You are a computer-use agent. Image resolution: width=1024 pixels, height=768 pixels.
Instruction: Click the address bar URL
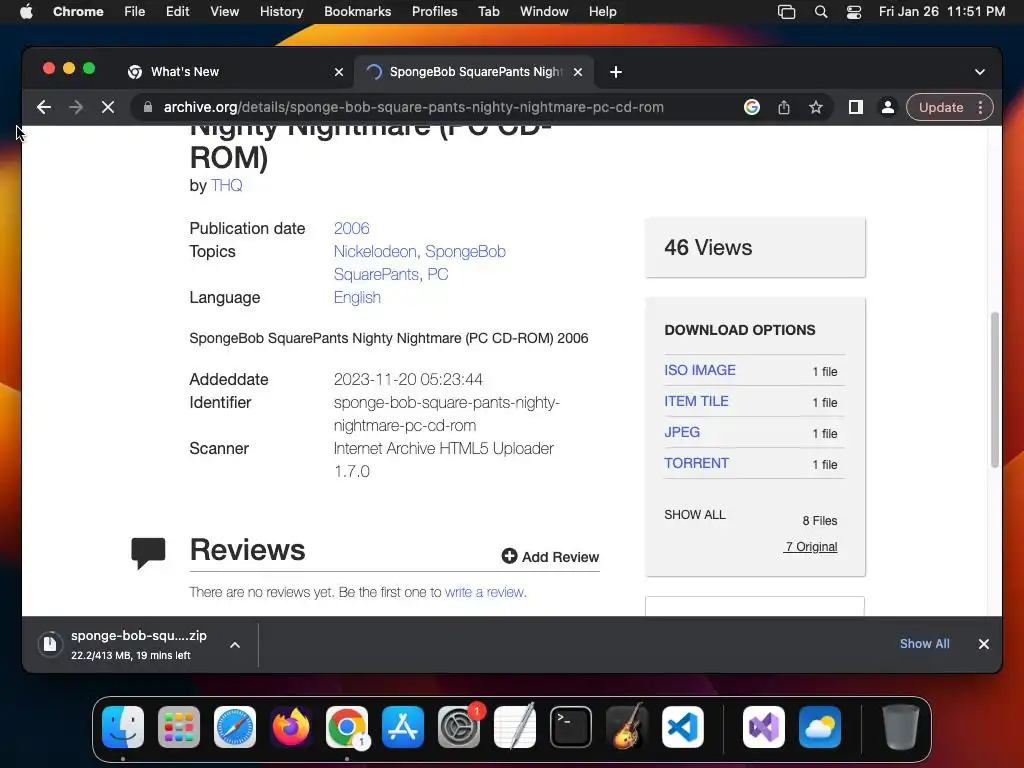[413, 107]
